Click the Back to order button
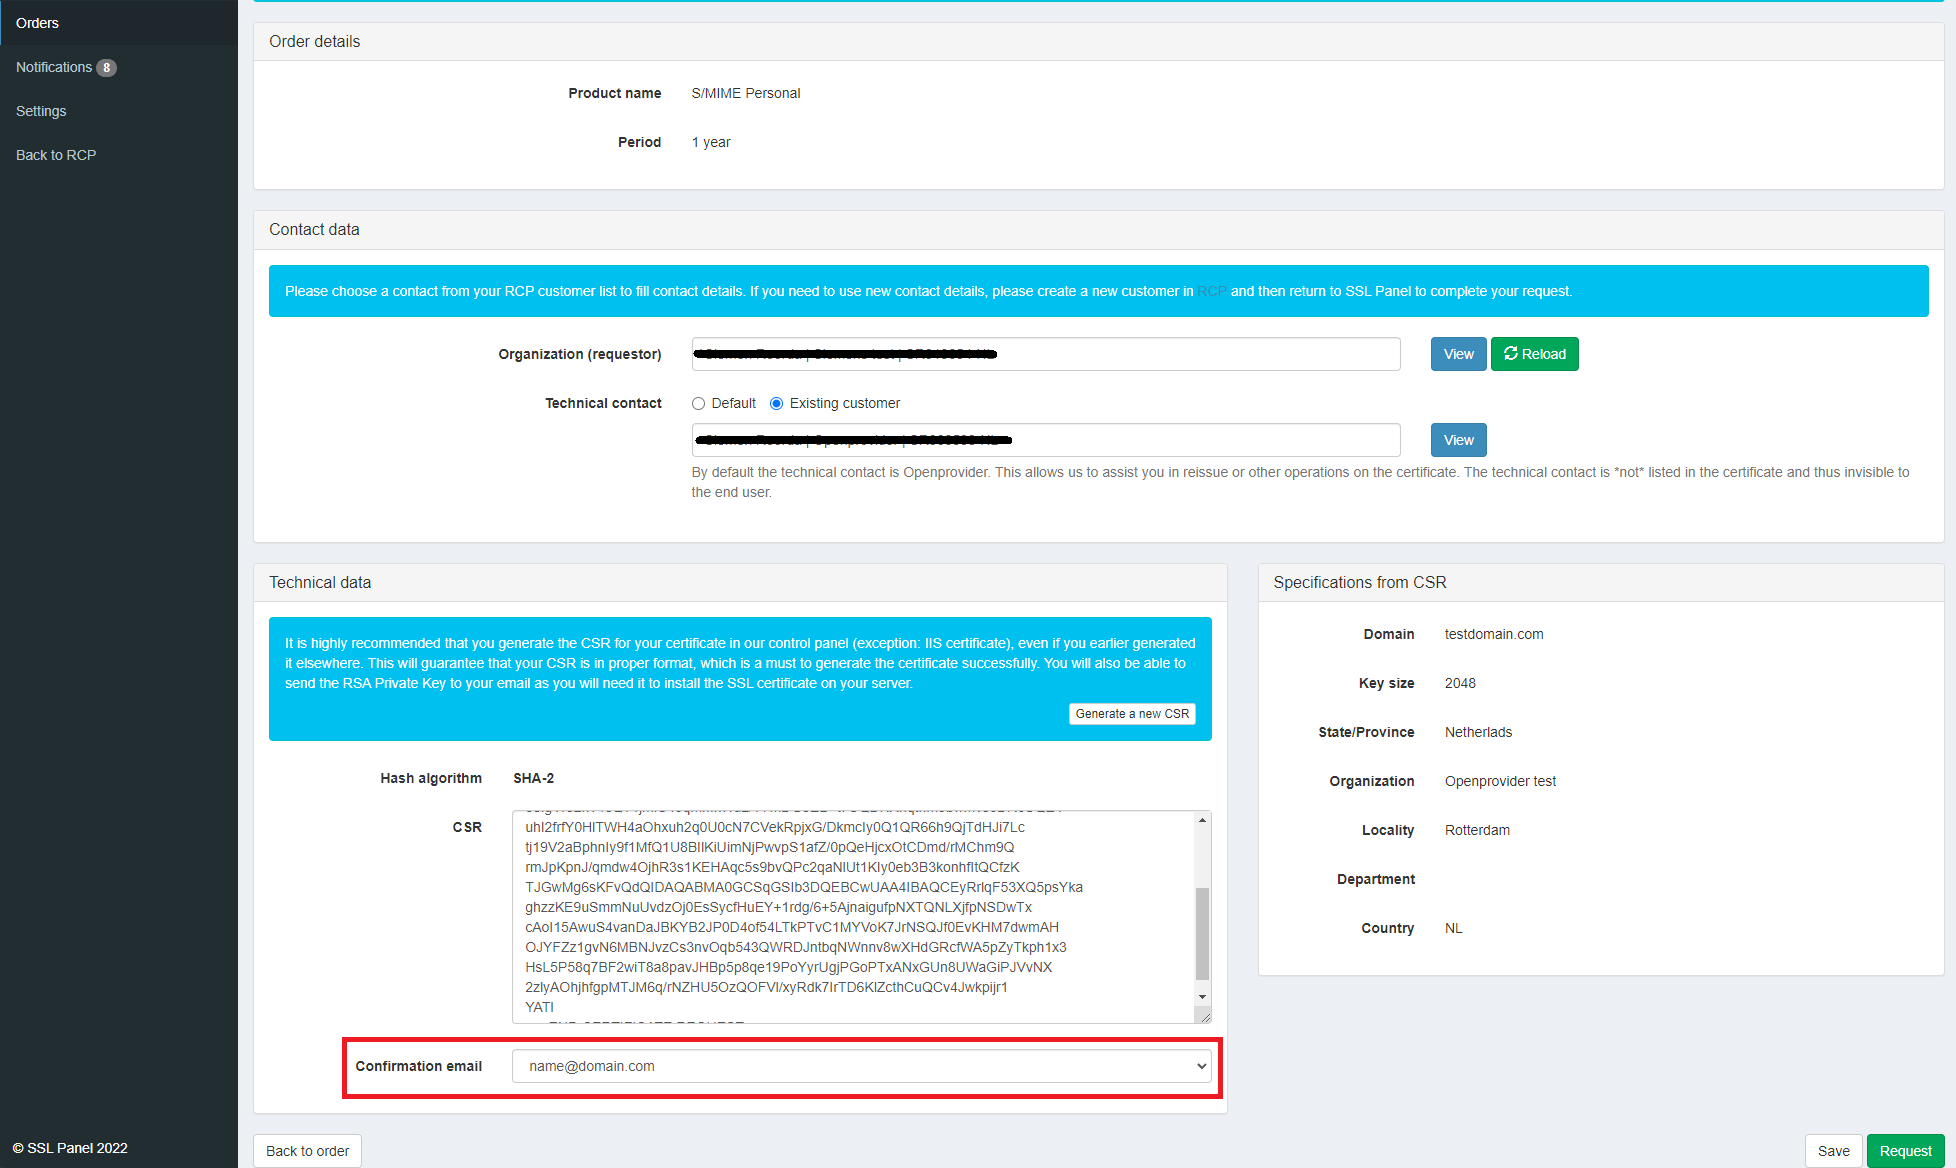 coord(307,1151)
